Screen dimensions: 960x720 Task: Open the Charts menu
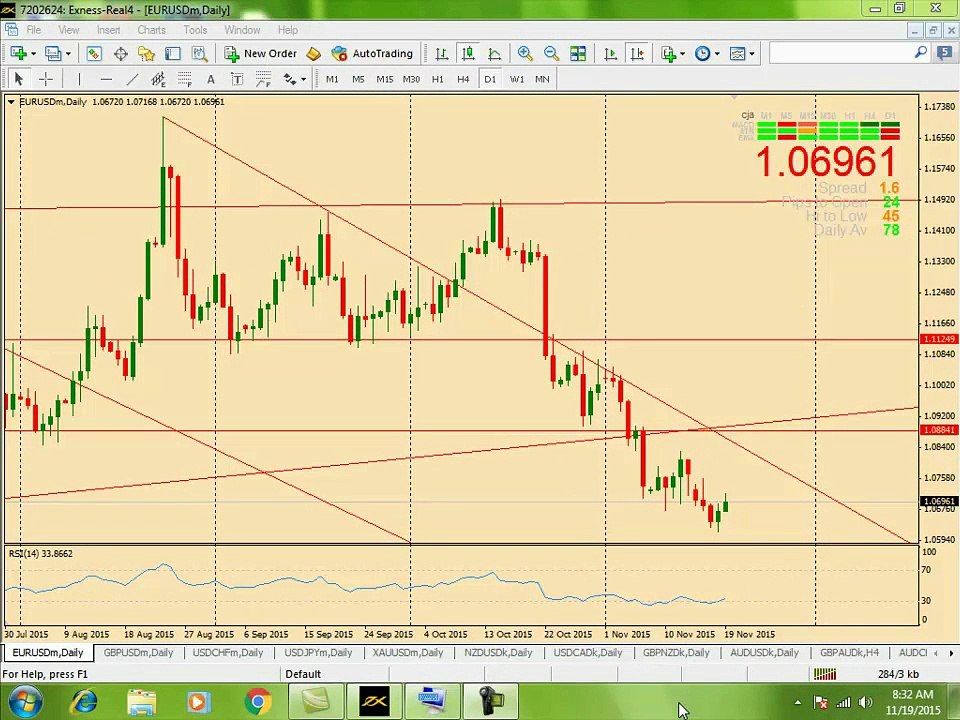[151, 29]
